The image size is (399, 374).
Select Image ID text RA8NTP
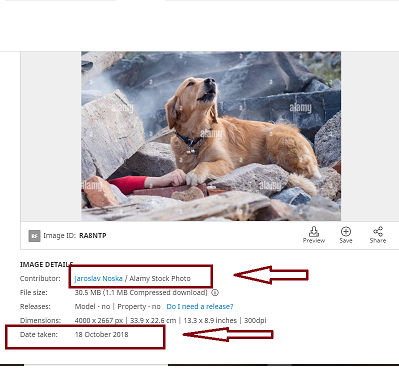pos(93,236)
